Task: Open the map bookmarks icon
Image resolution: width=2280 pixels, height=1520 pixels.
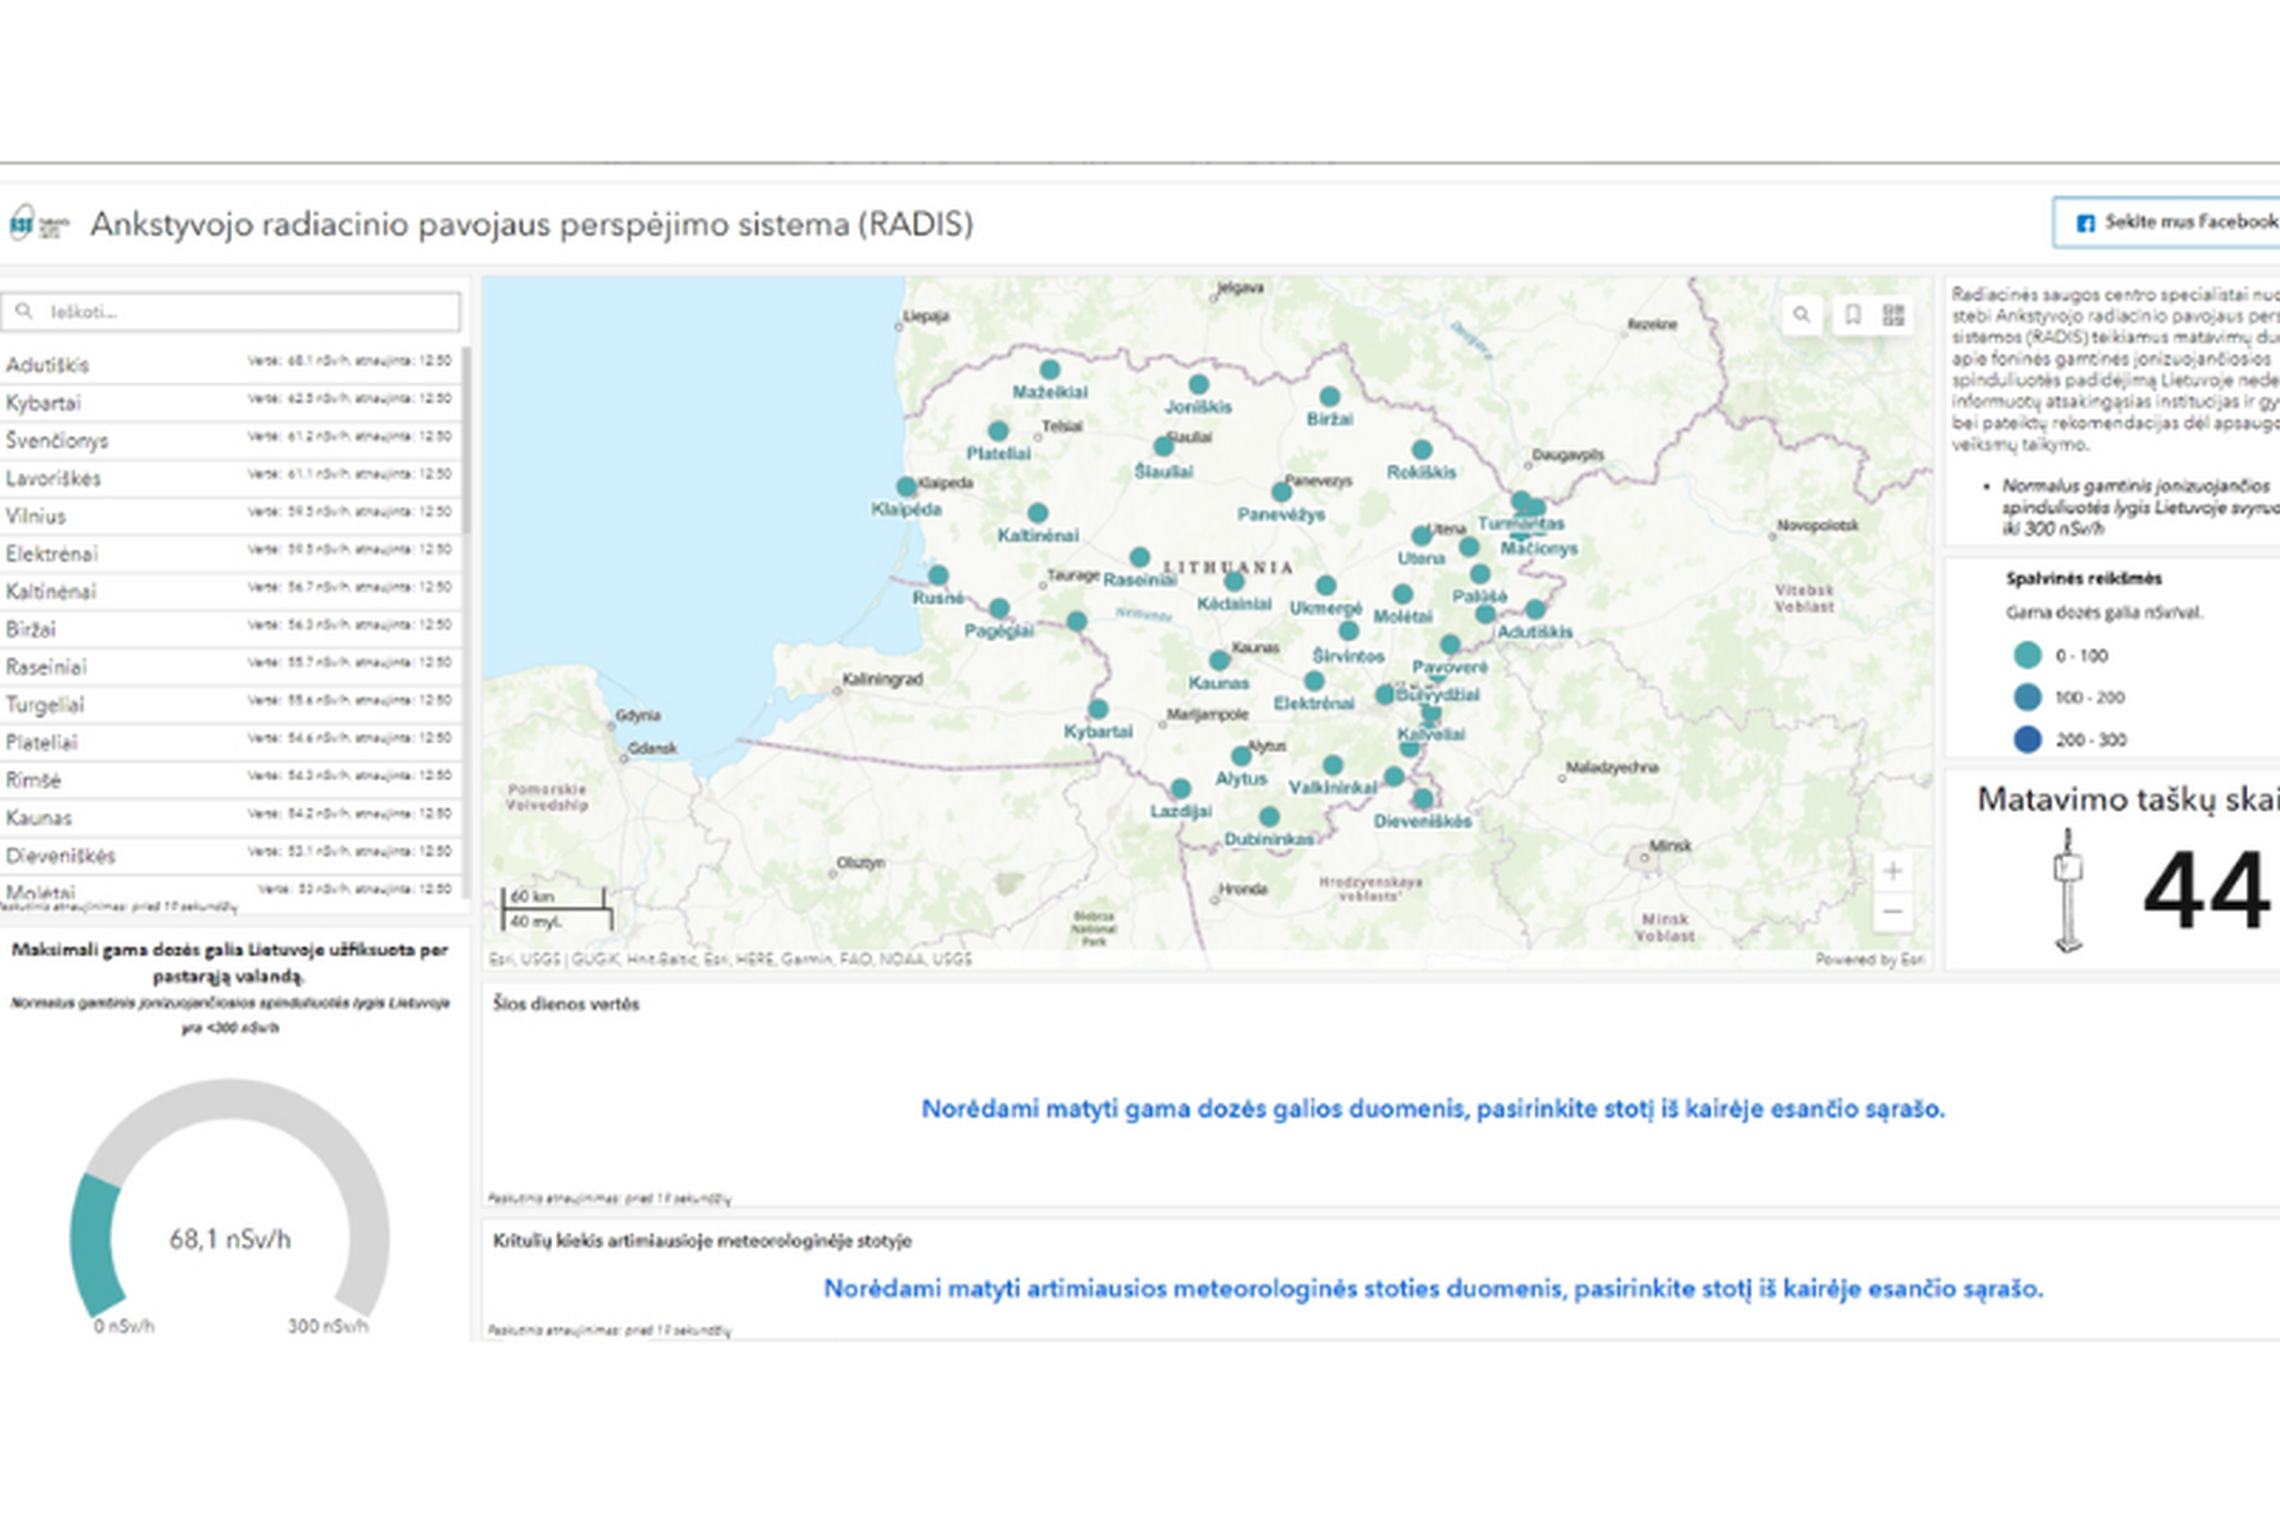Action: pyautogui.click(x=1852, y=316)
